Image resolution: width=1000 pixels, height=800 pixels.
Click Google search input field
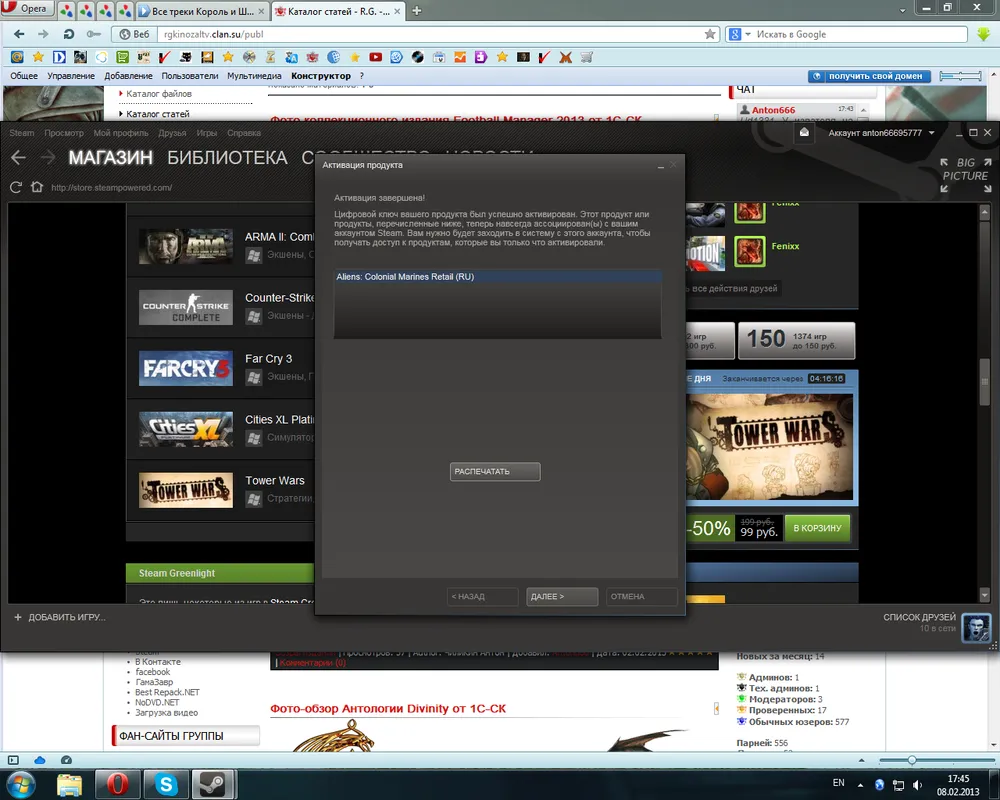860,34
